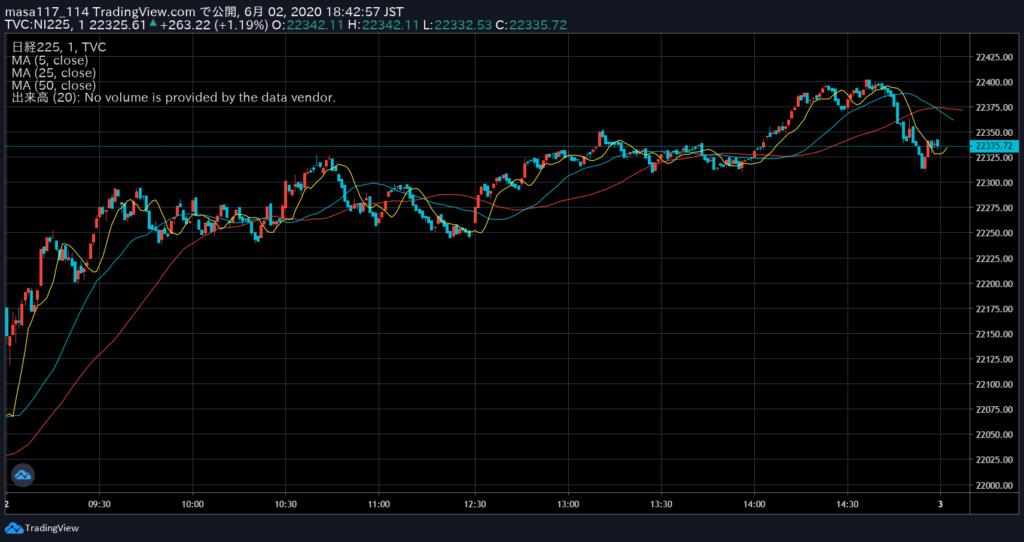The height and width of the screenshot is (542, 1024).
Task: Click the +263.22 (+1.19%) change value
Action: point(214,25)
